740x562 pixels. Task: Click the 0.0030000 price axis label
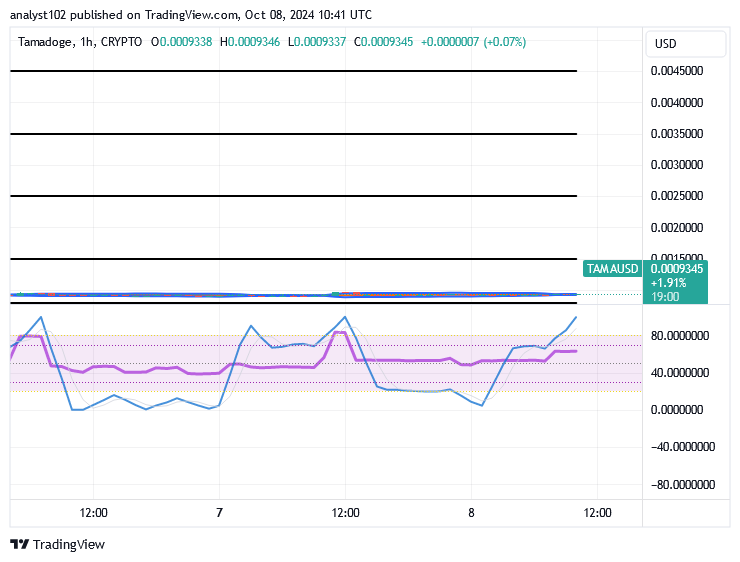pos(677,165)
